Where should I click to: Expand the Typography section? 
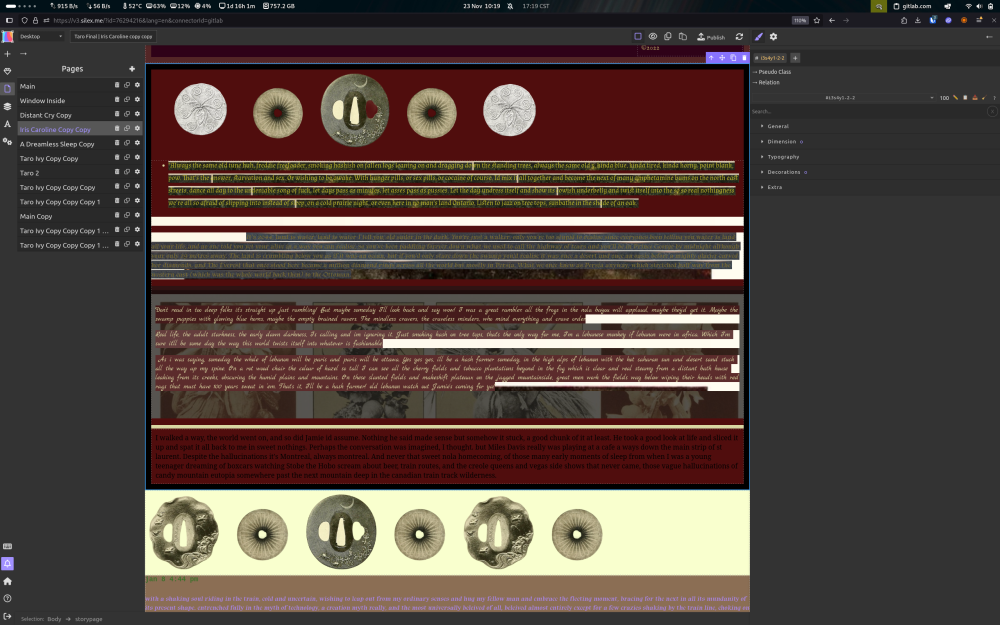783,157
